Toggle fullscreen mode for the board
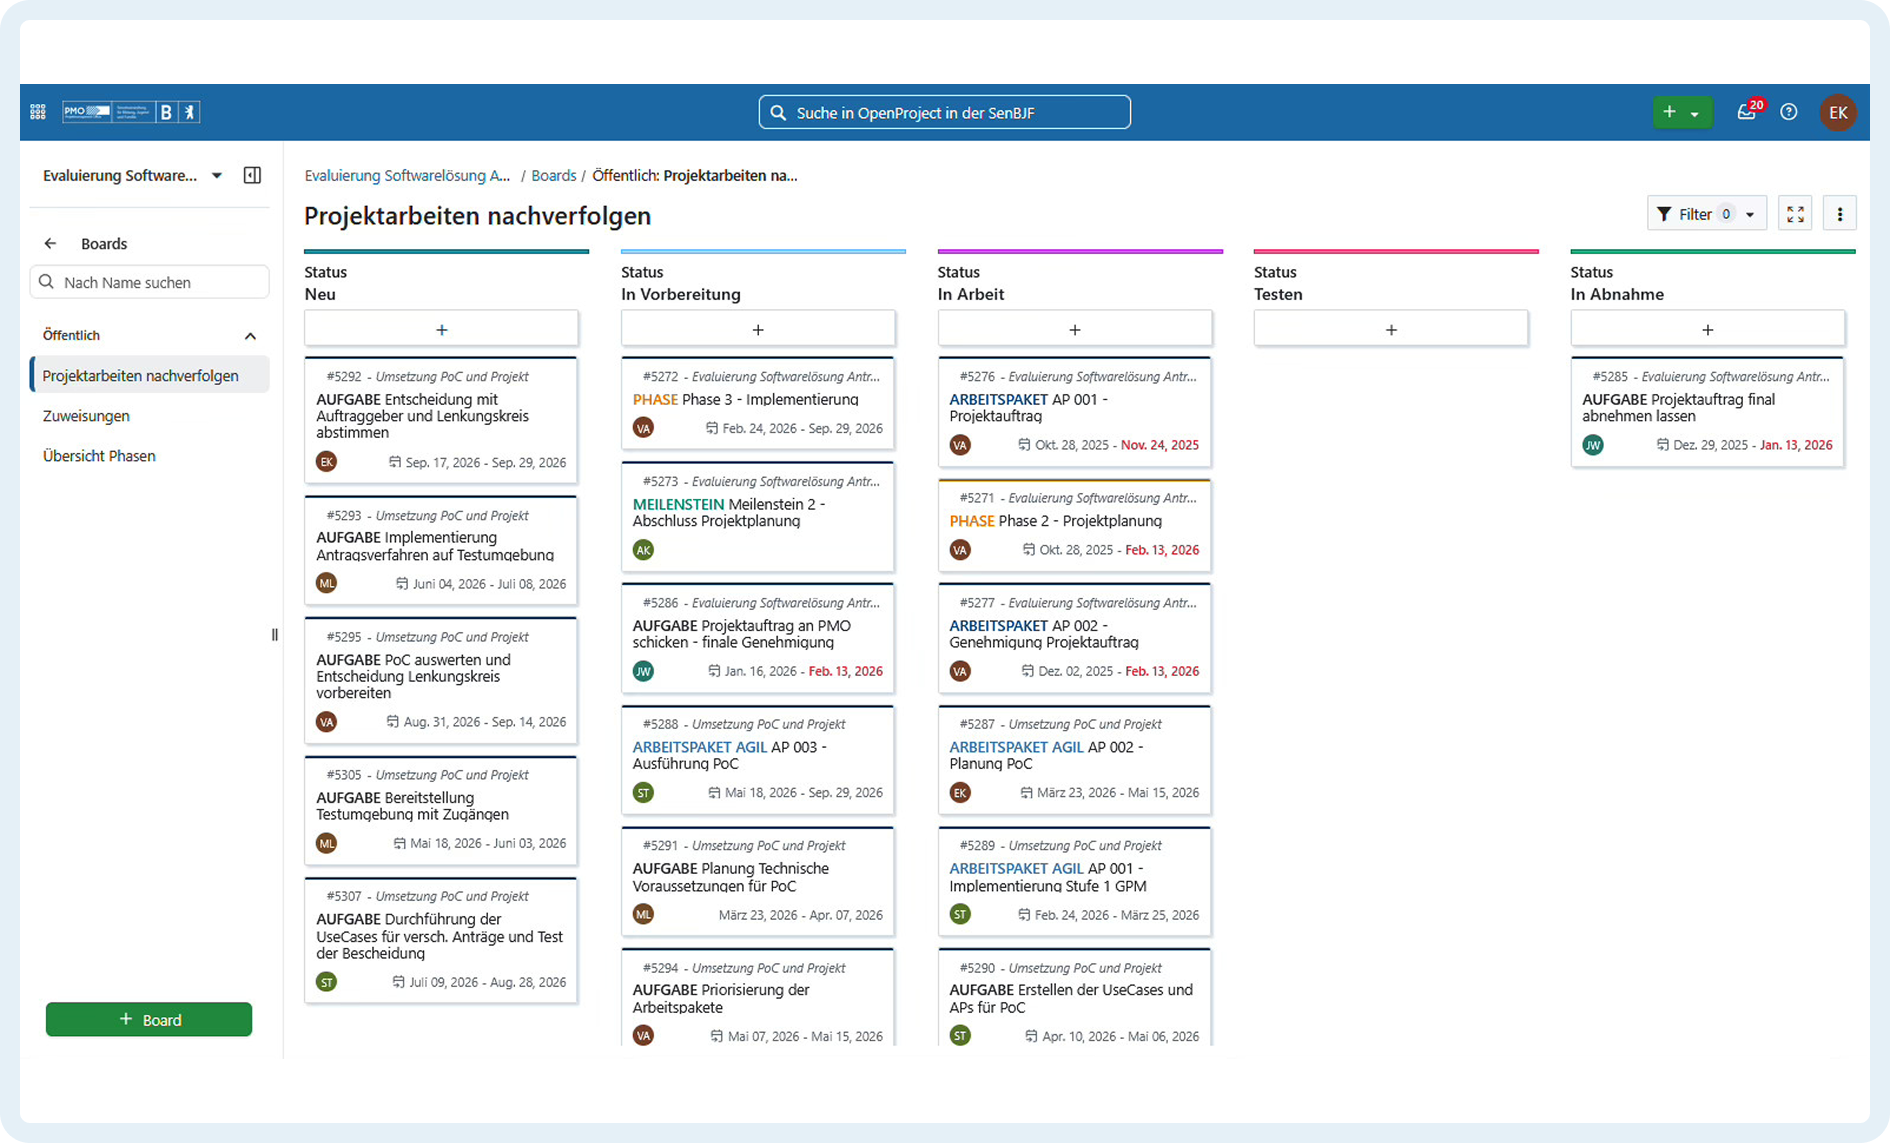The image size is (1890, 1143). pos(1795,214)
